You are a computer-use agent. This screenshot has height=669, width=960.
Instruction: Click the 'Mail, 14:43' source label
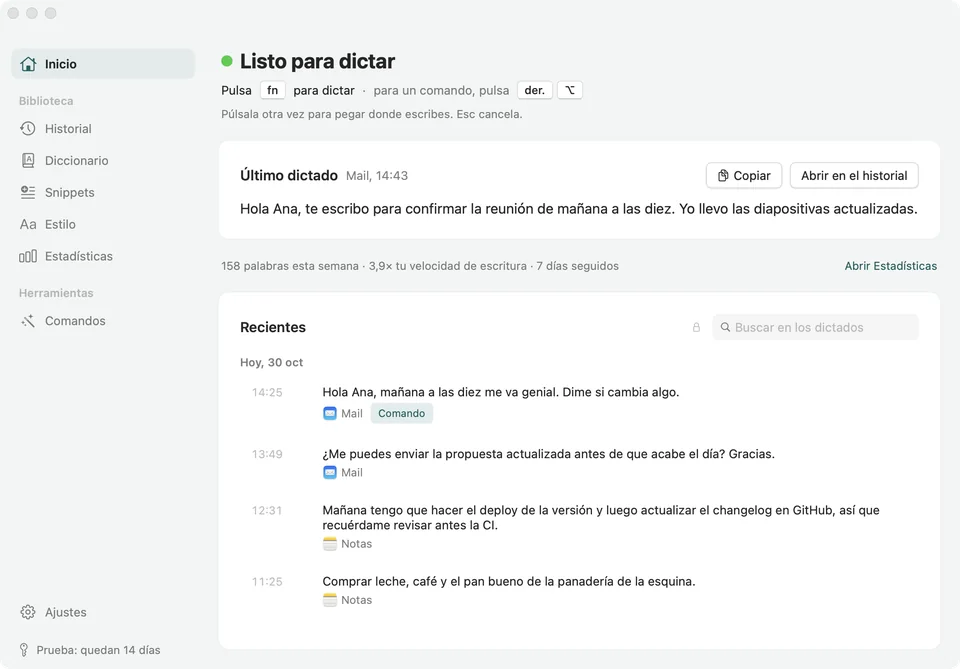377,176
